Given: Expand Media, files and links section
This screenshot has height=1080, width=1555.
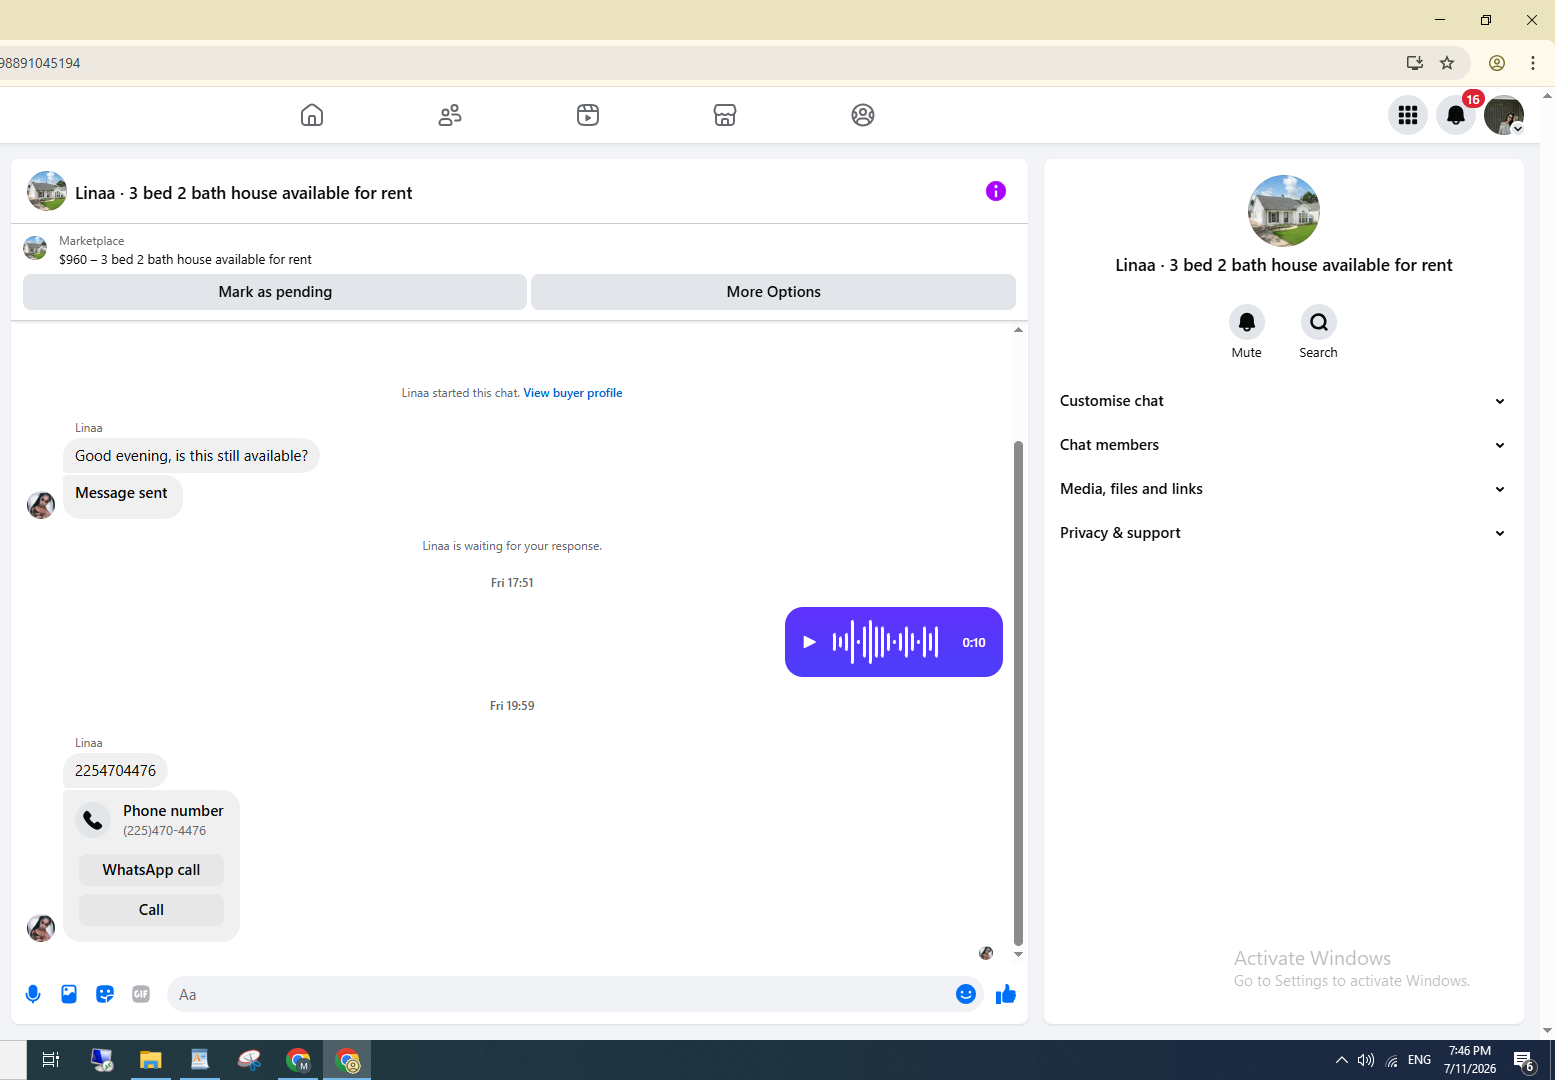Looking at the screenshot, I should [1283, 489].
